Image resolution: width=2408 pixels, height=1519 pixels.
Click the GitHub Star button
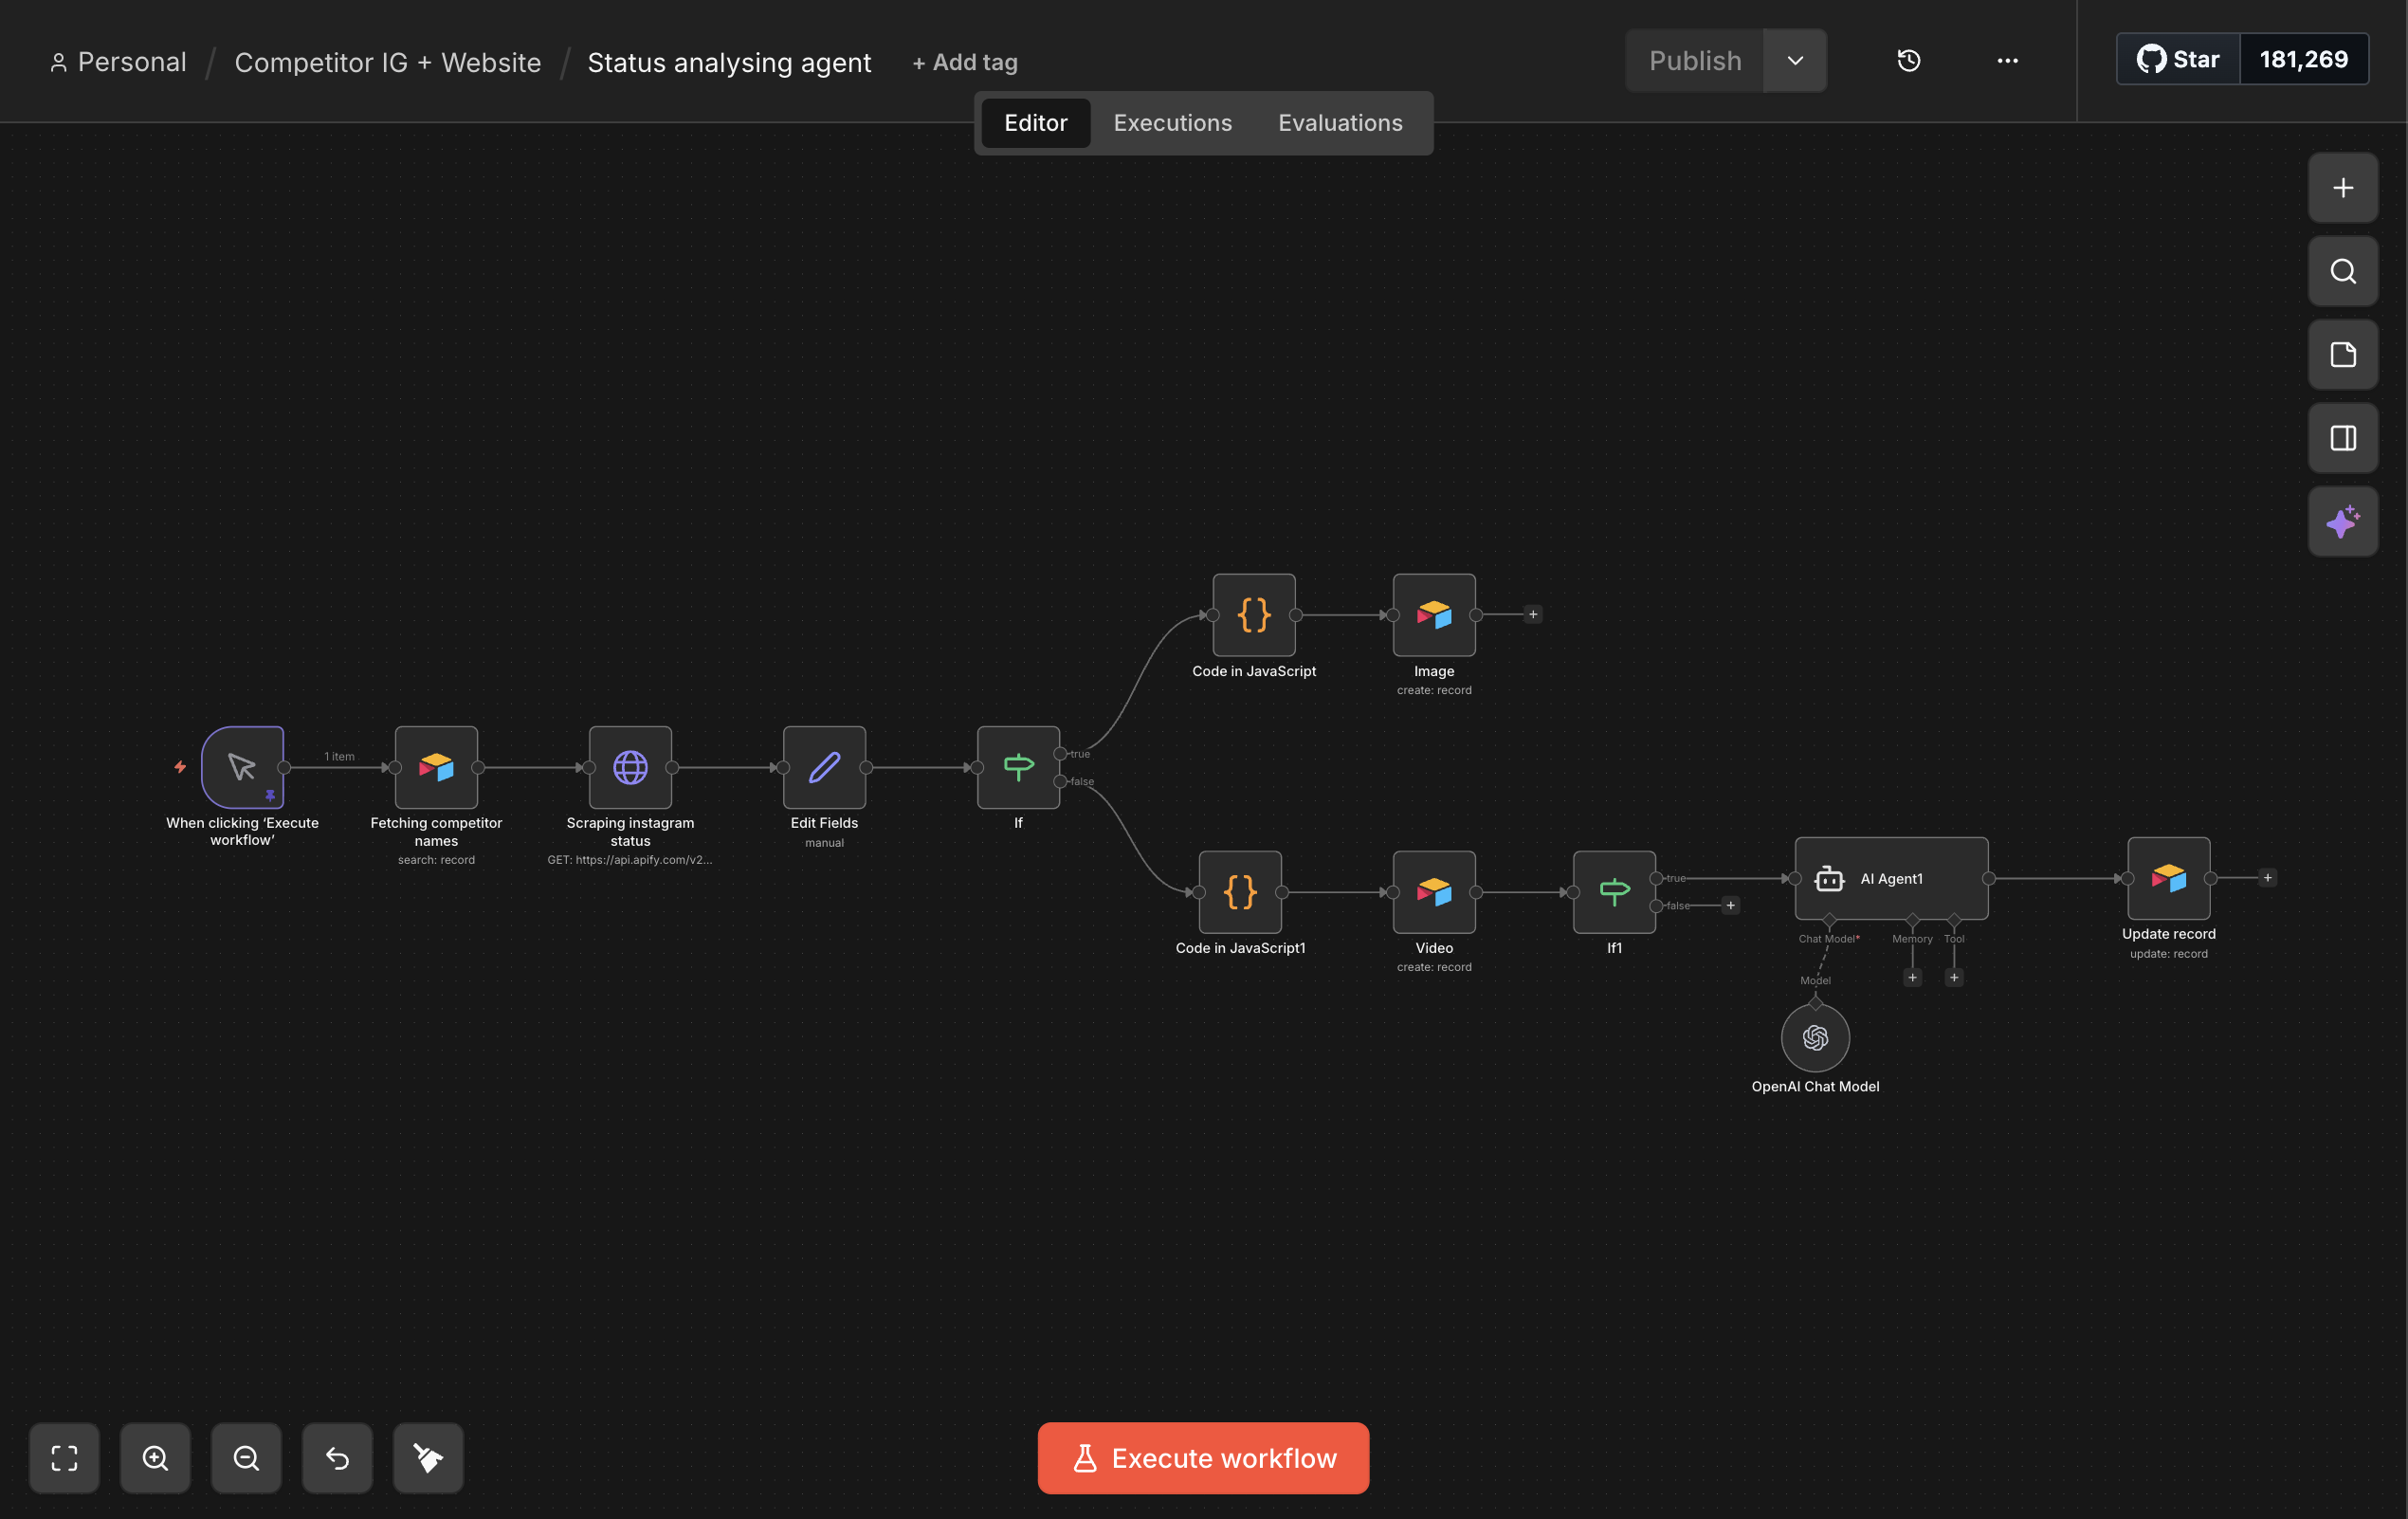pyautogui.click(x=2178, y=59)
